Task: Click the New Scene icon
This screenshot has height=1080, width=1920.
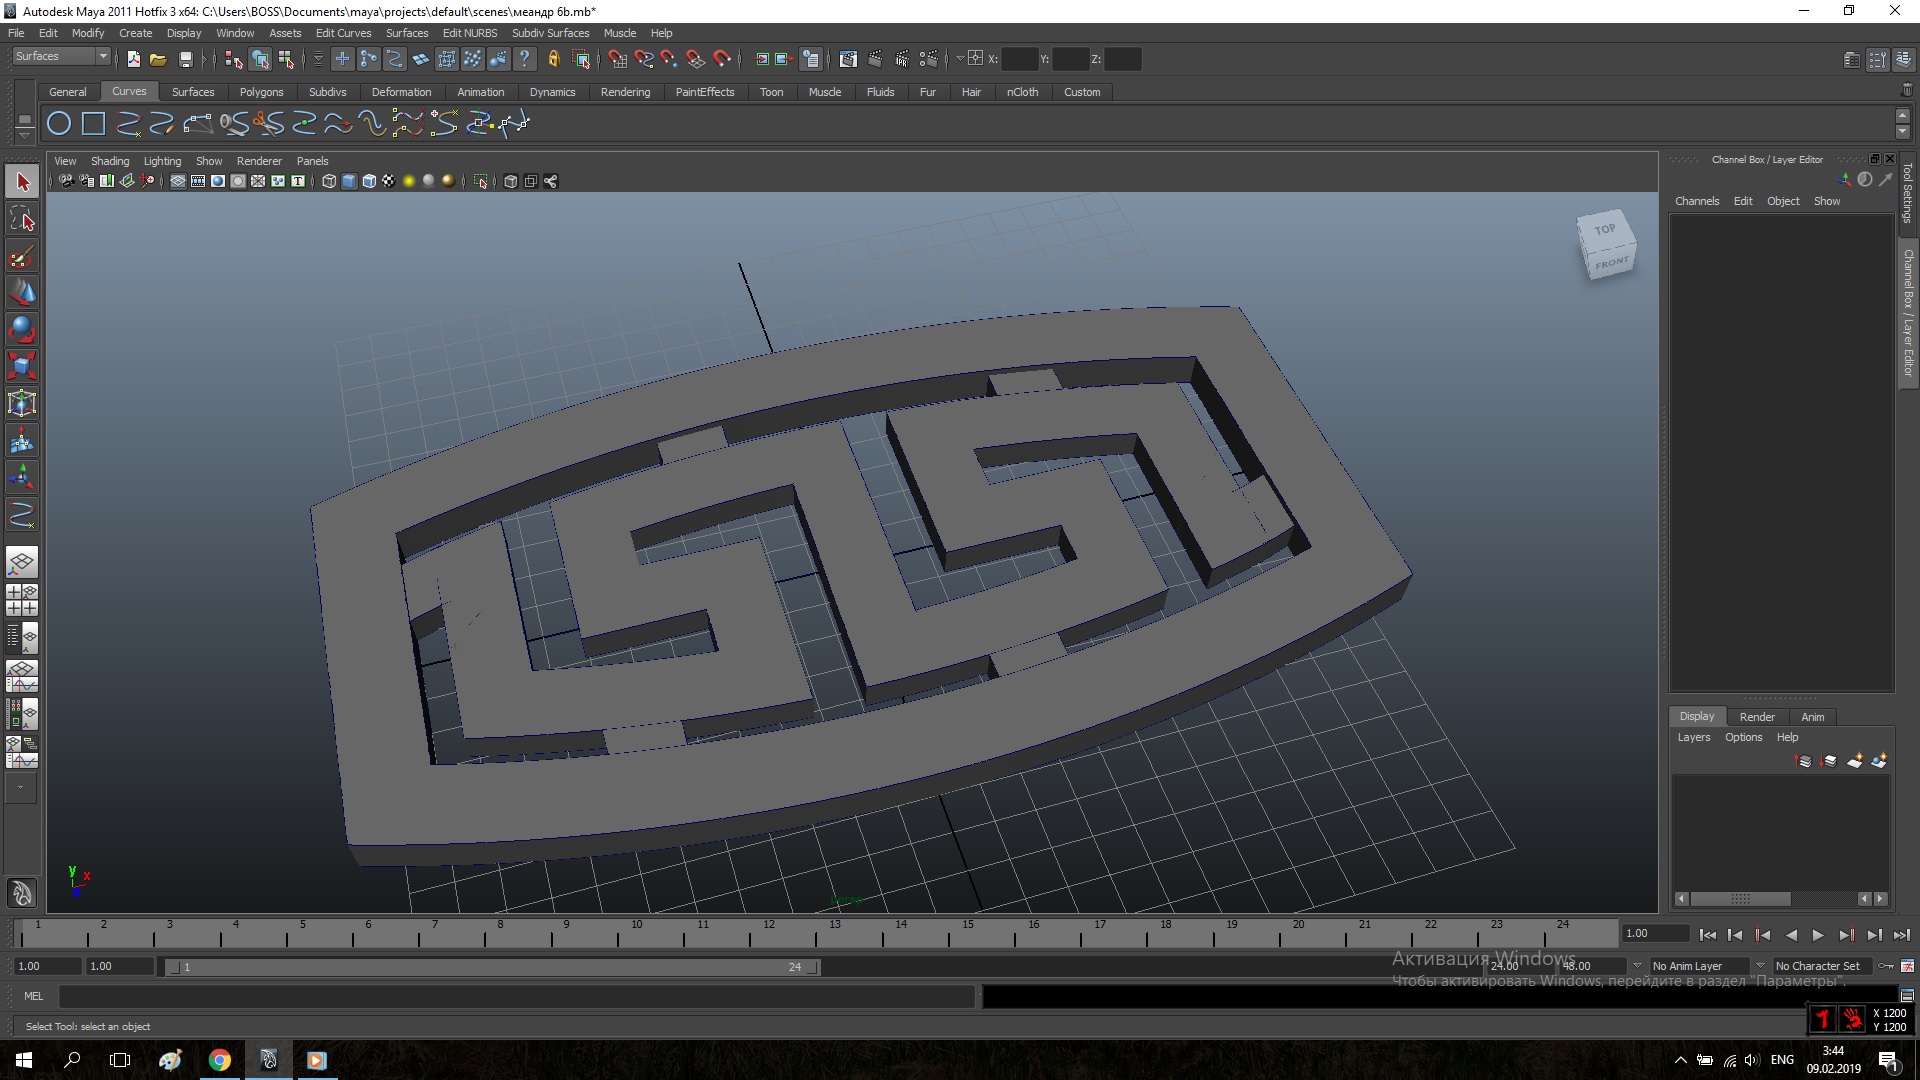Action: (x=133, y=59)
